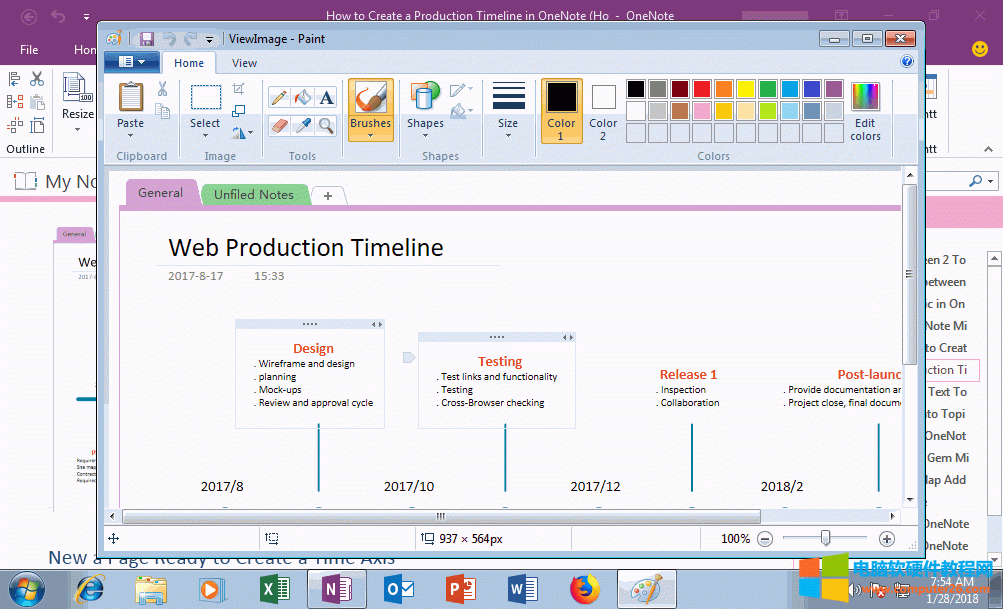Select the Magnifier tool
The image size is (1003, 609).
click(325, 124)
